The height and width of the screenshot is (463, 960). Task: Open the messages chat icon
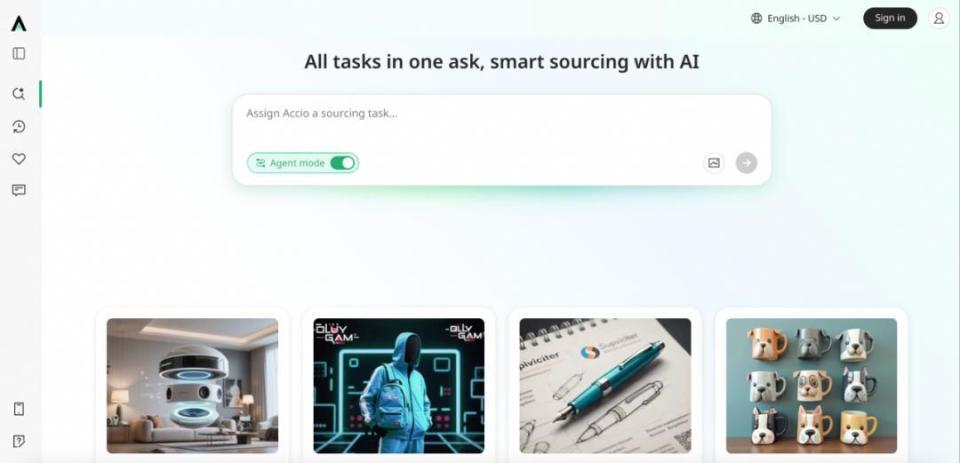pyautogui.click(x=19, y=190)
